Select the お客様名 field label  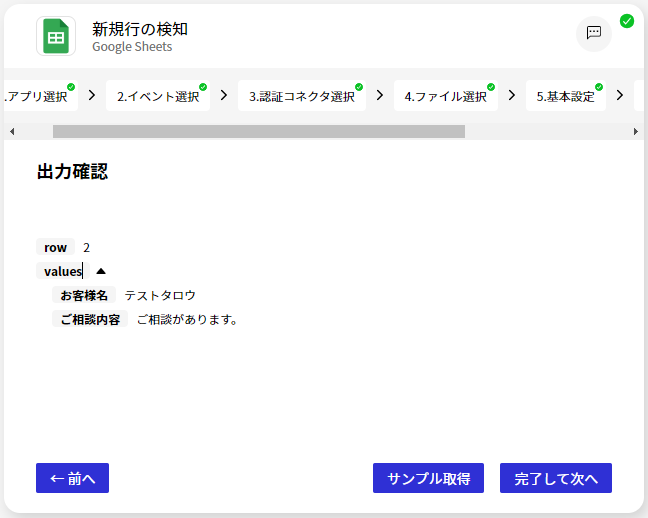pos(84,295)
